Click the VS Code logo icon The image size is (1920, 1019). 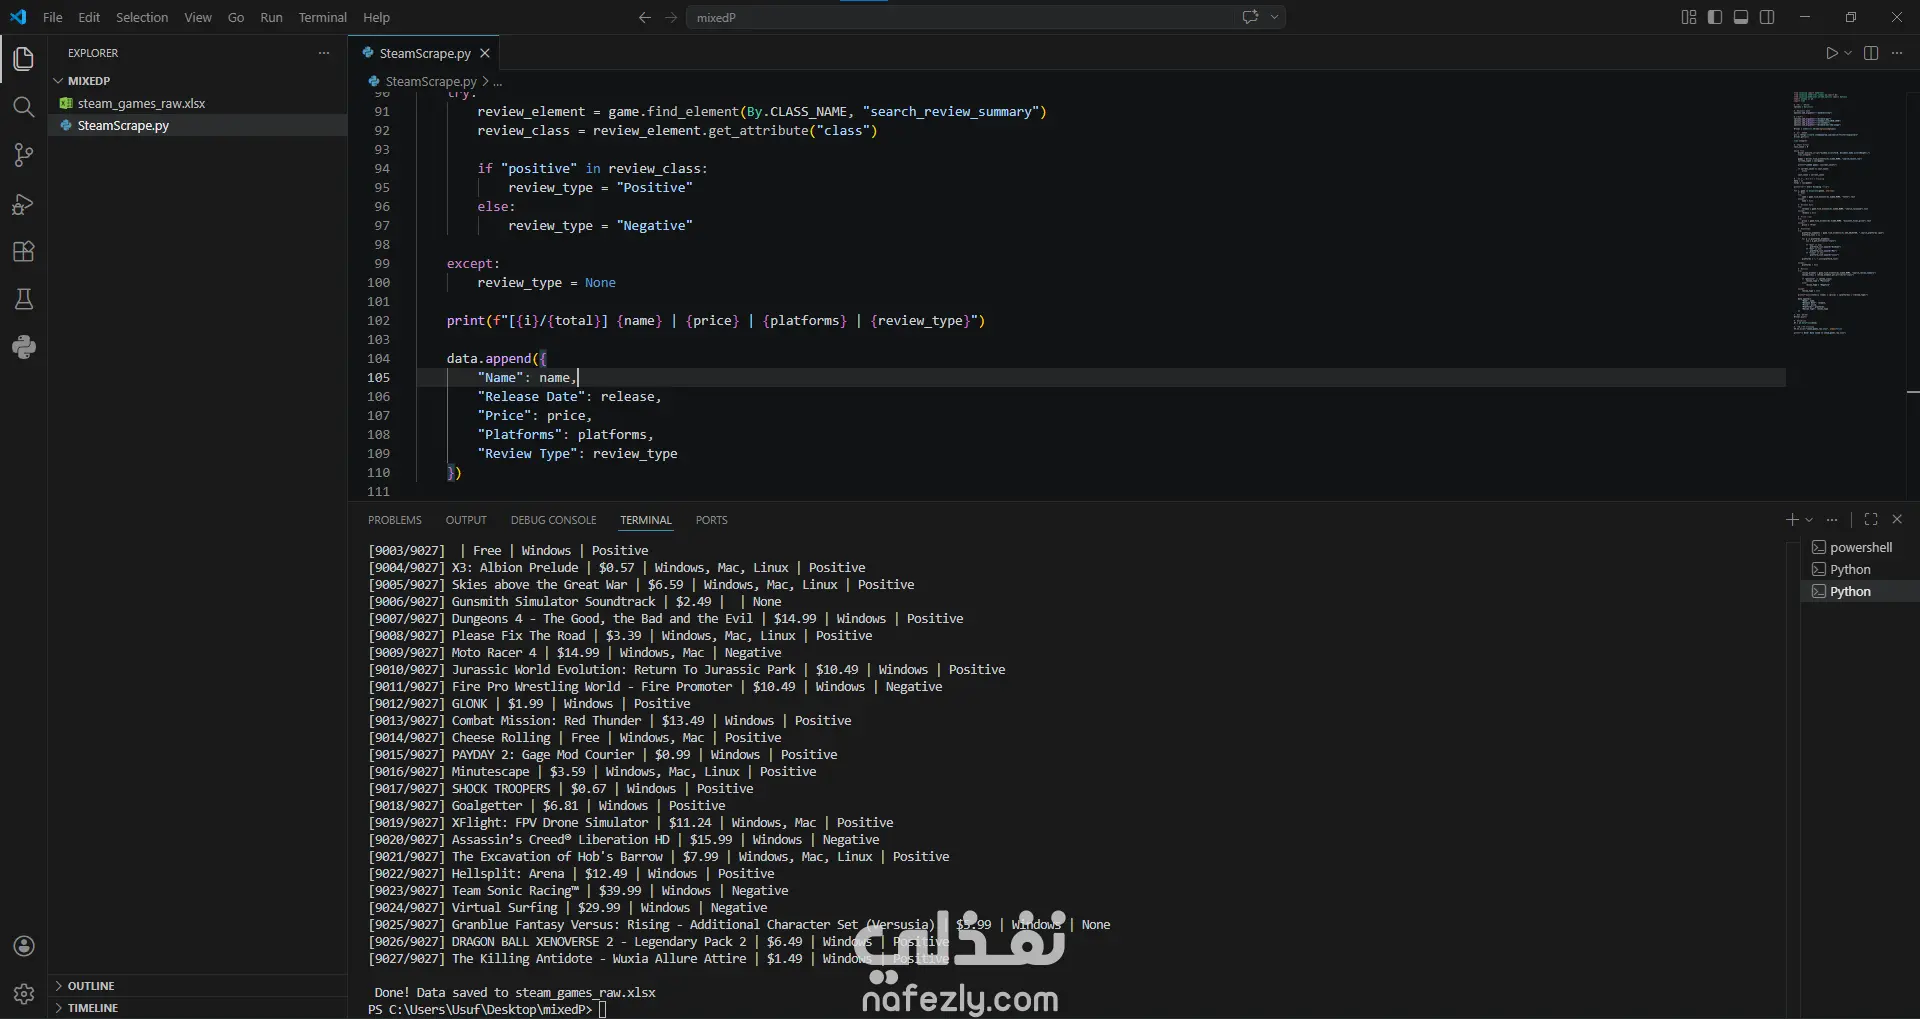18,17
